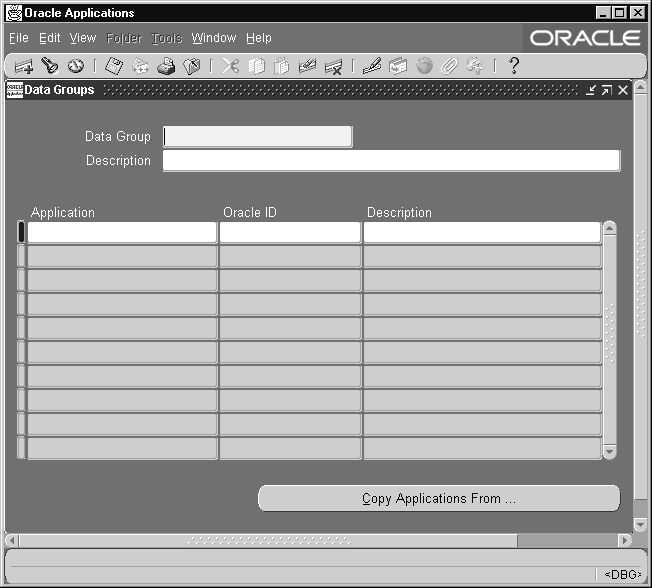Click the top Description field

(x=391, y=161)
